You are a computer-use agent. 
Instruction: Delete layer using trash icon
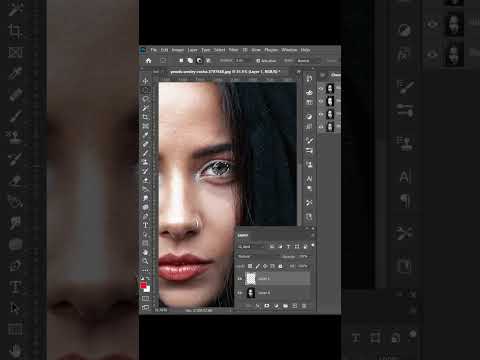pos(304,306)
